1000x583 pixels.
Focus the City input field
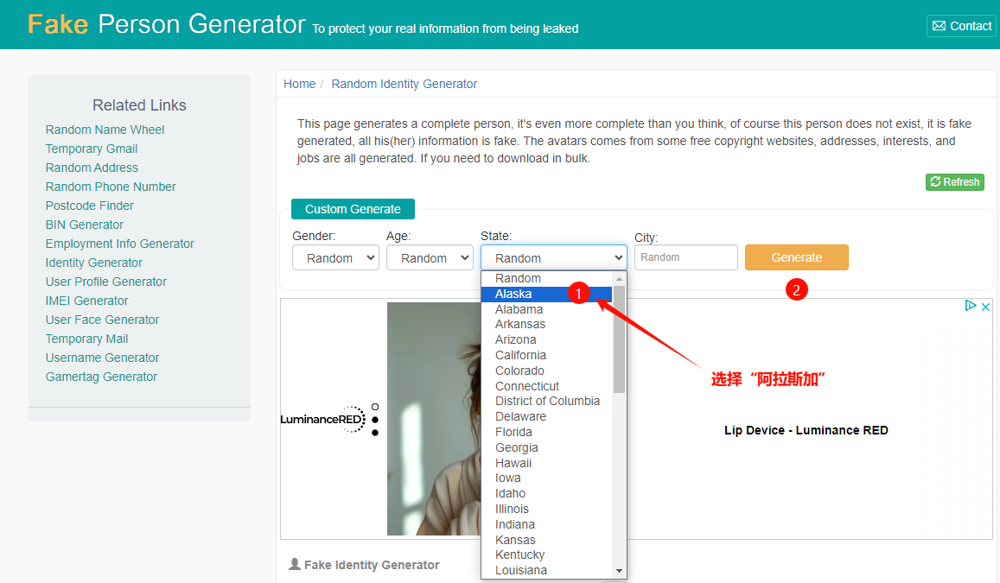(x=685, y=258)
